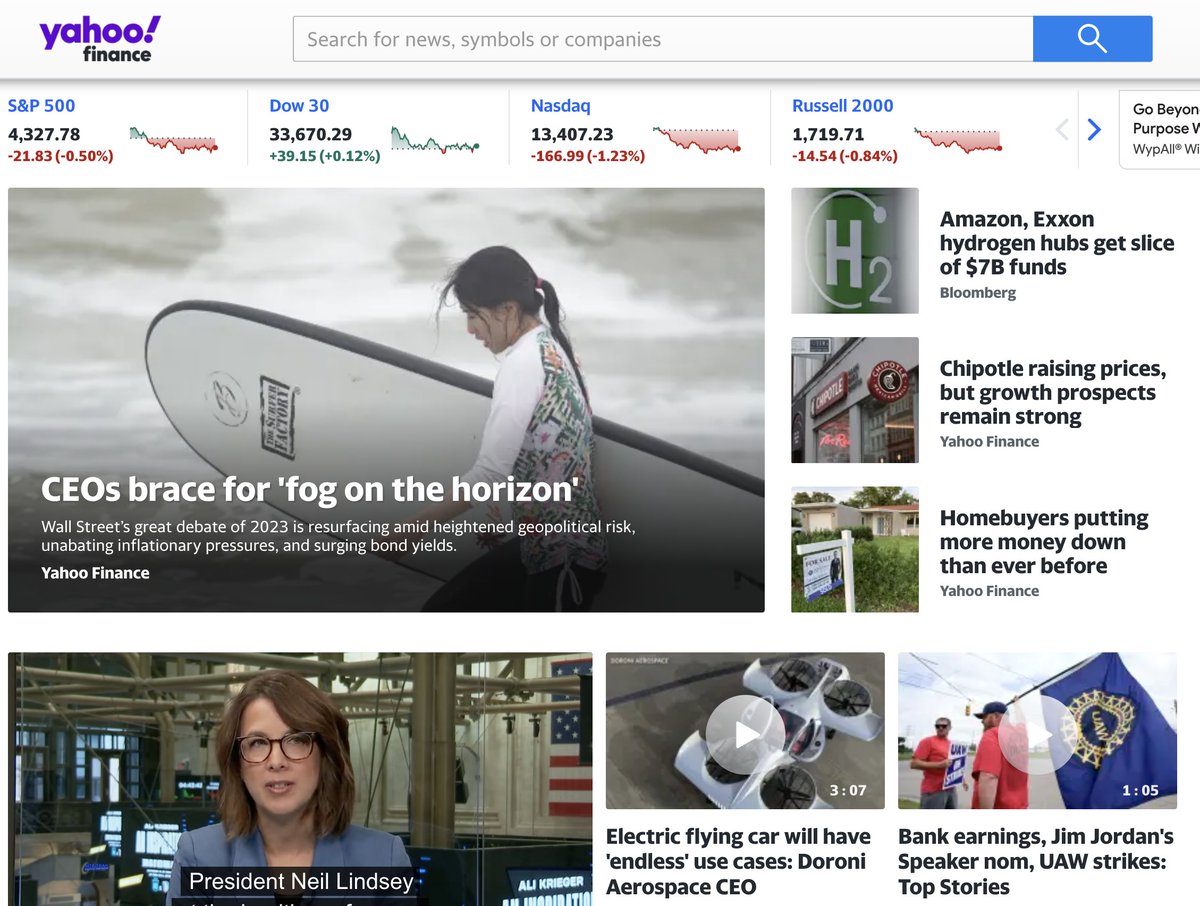This screenshot has height=906, width=1200.
Task: Click the next arrow in market ticker
Action: click(x=1094, y=129)
